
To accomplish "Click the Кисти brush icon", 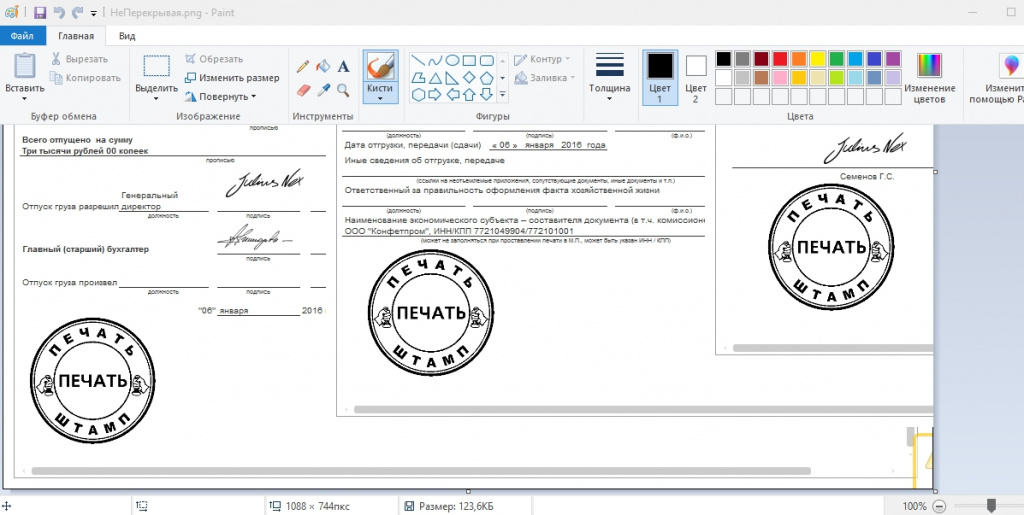I will (380, 66).
